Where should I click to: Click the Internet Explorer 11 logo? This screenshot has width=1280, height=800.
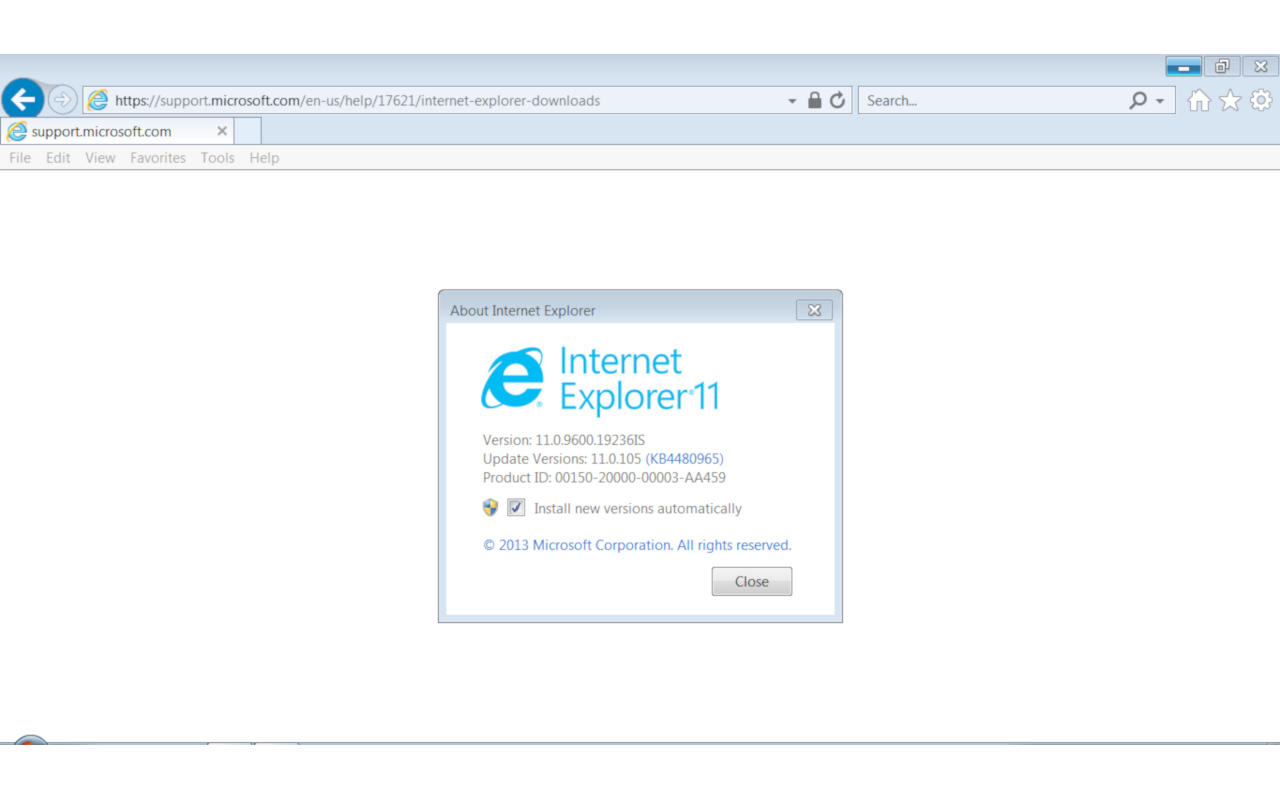click(600, 380)
